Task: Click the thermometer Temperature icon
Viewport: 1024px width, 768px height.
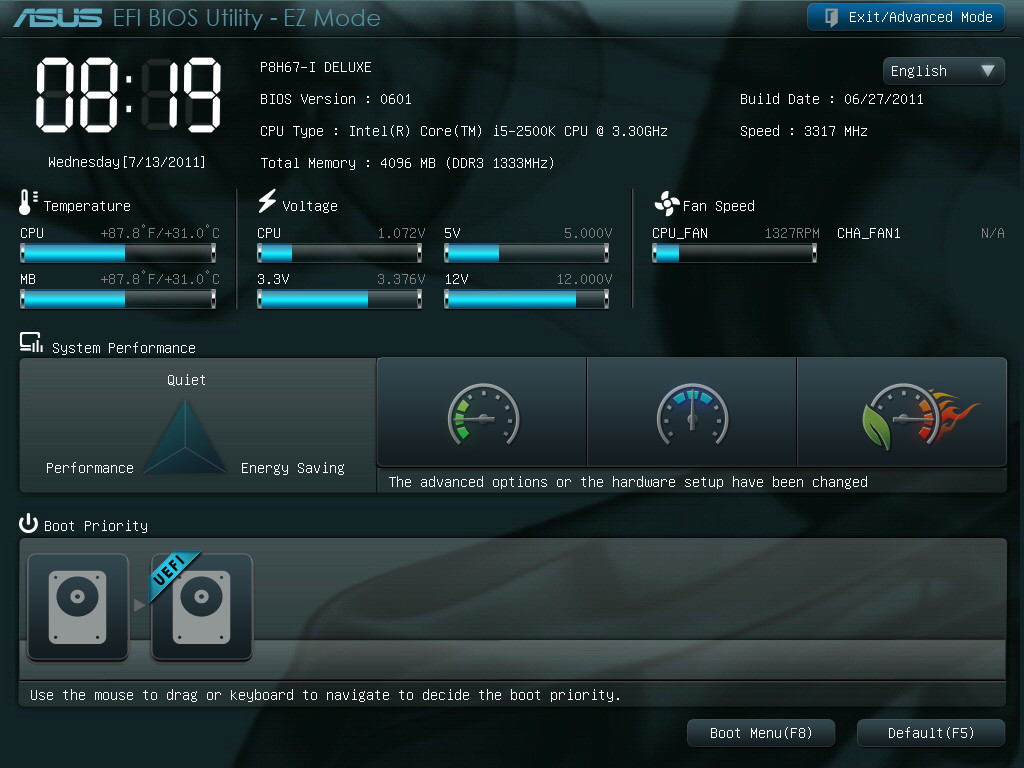Action: (x=27, y=203)
